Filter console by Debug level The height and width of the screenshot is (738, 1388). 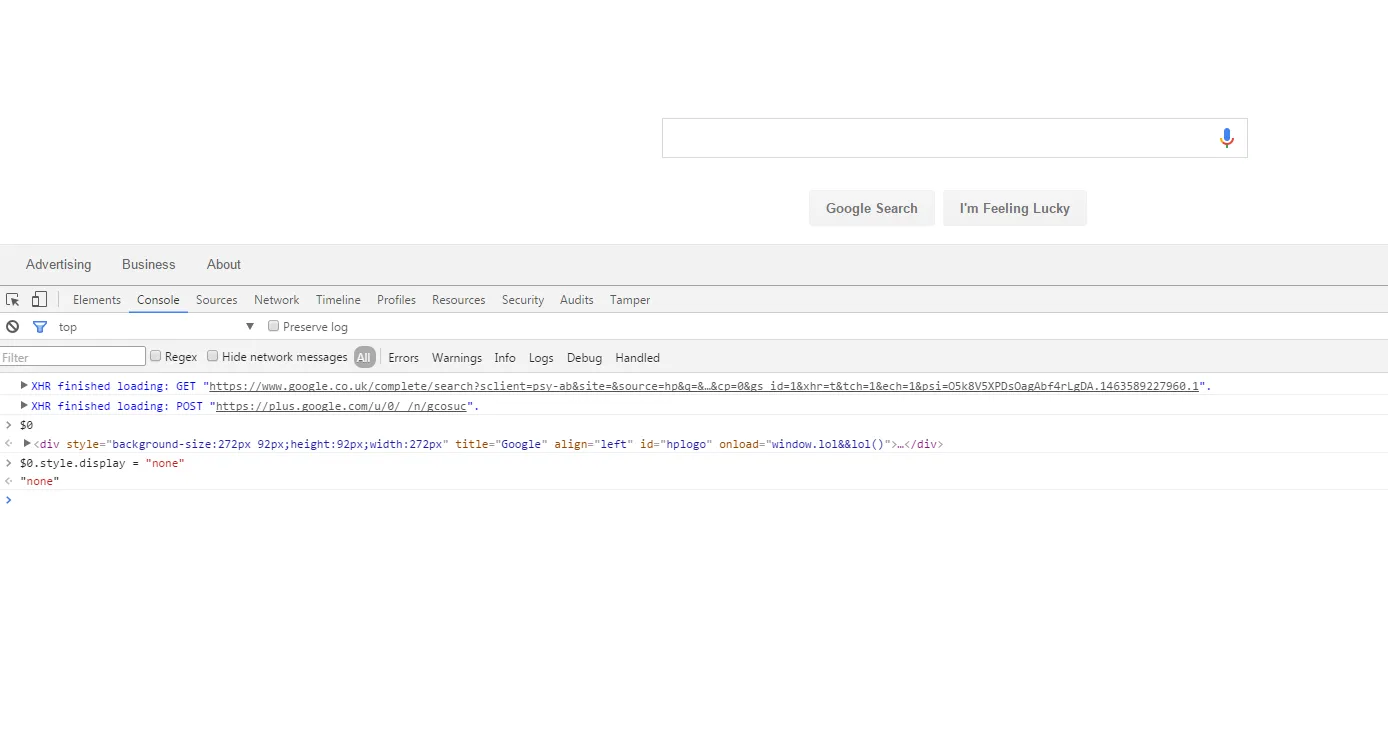(585, 357)
